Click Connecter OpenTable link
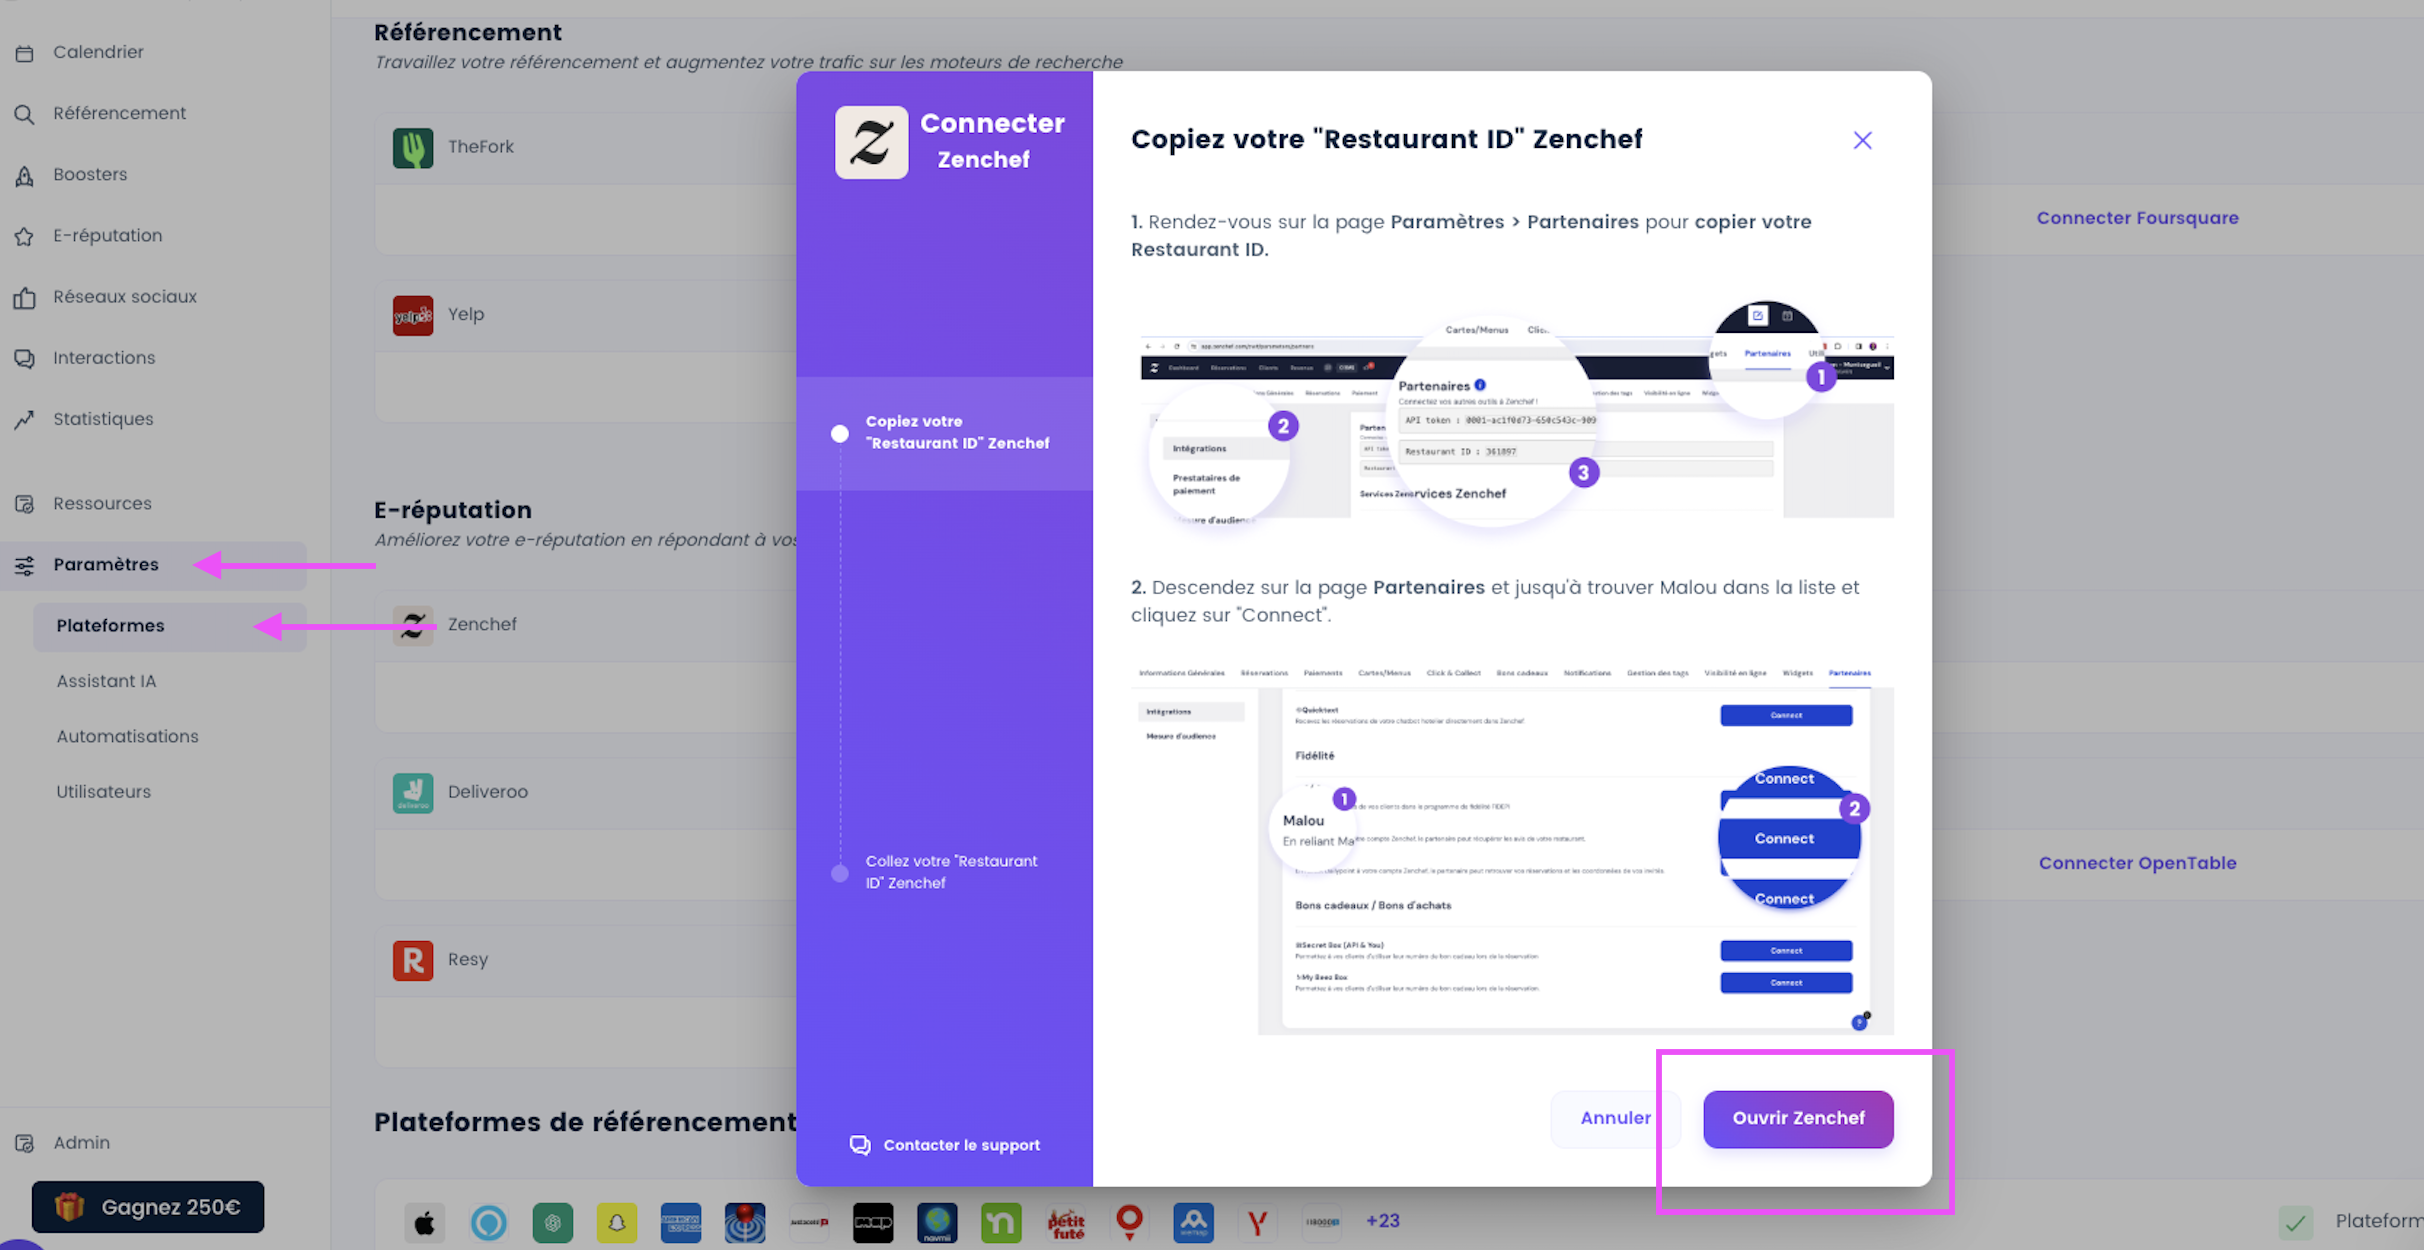 (x=2137, y=863)
